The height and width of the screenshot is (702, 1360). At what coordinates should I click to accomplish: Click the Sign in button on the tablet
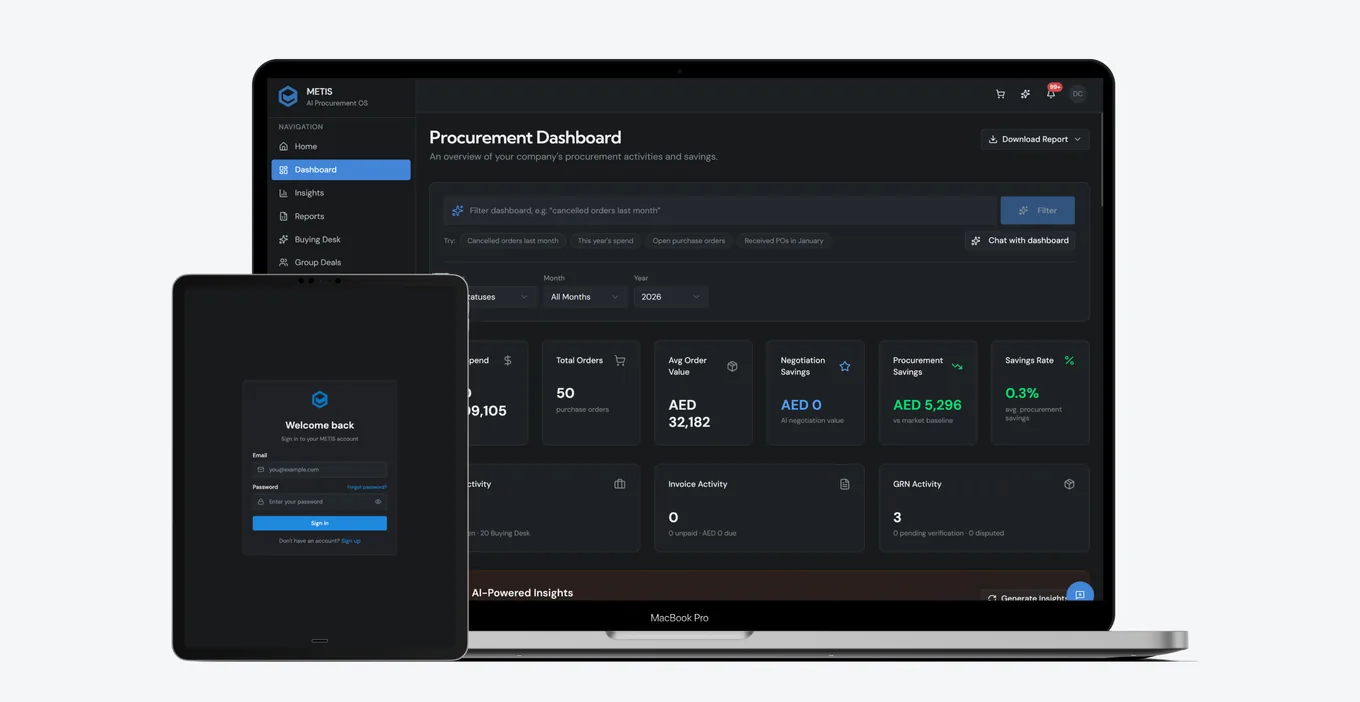tap(320, 523)
